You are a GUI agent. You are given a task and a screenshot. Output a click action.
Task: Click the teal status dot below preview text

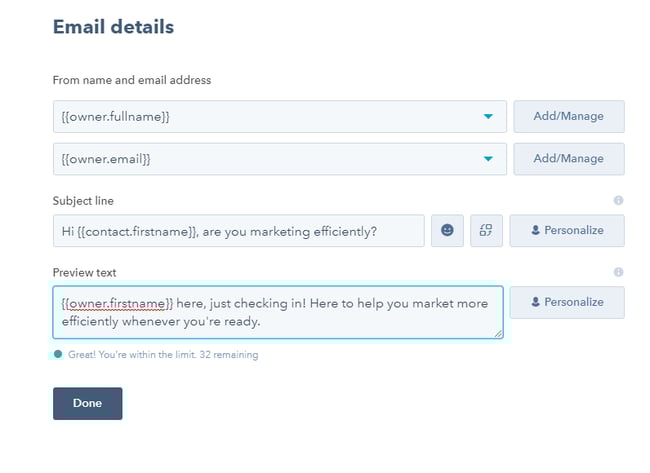(x=58, y=354)
